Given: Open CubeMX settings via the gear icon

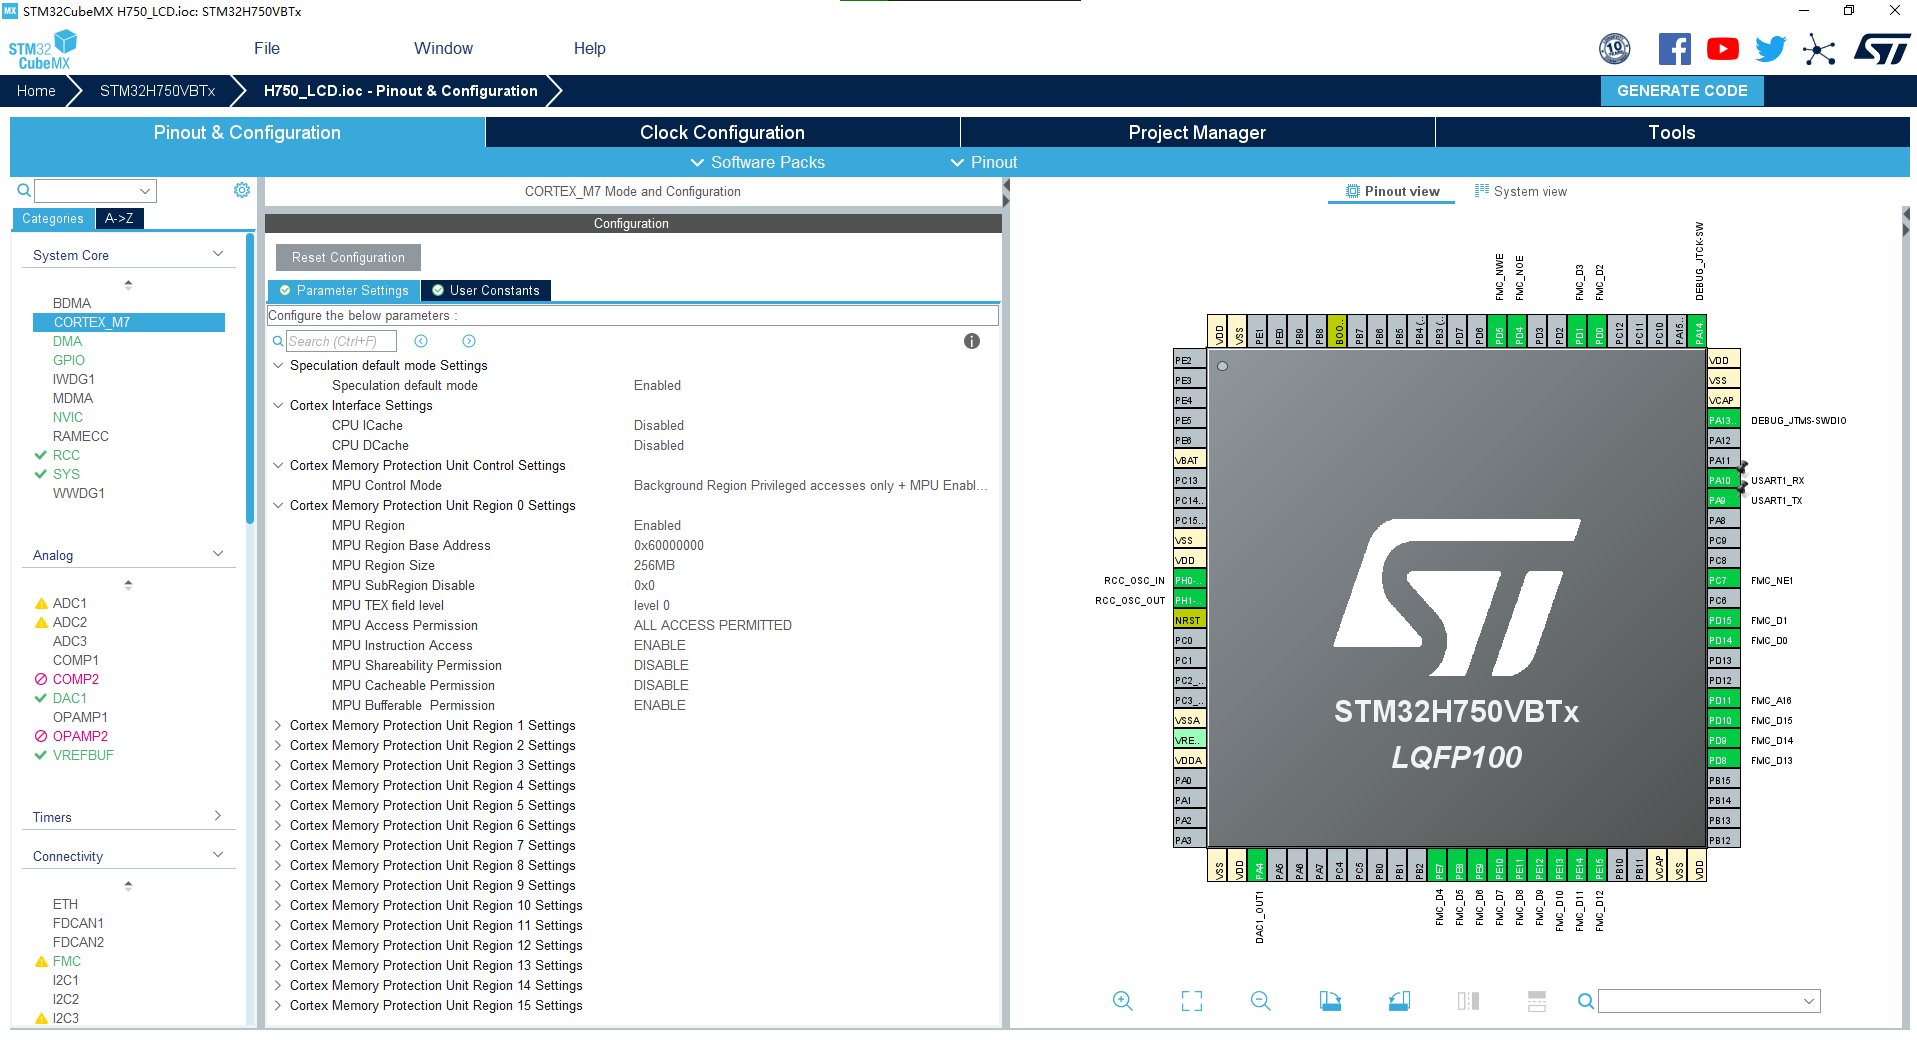Looking at the screenshot, I should click(x=241, y=190).
